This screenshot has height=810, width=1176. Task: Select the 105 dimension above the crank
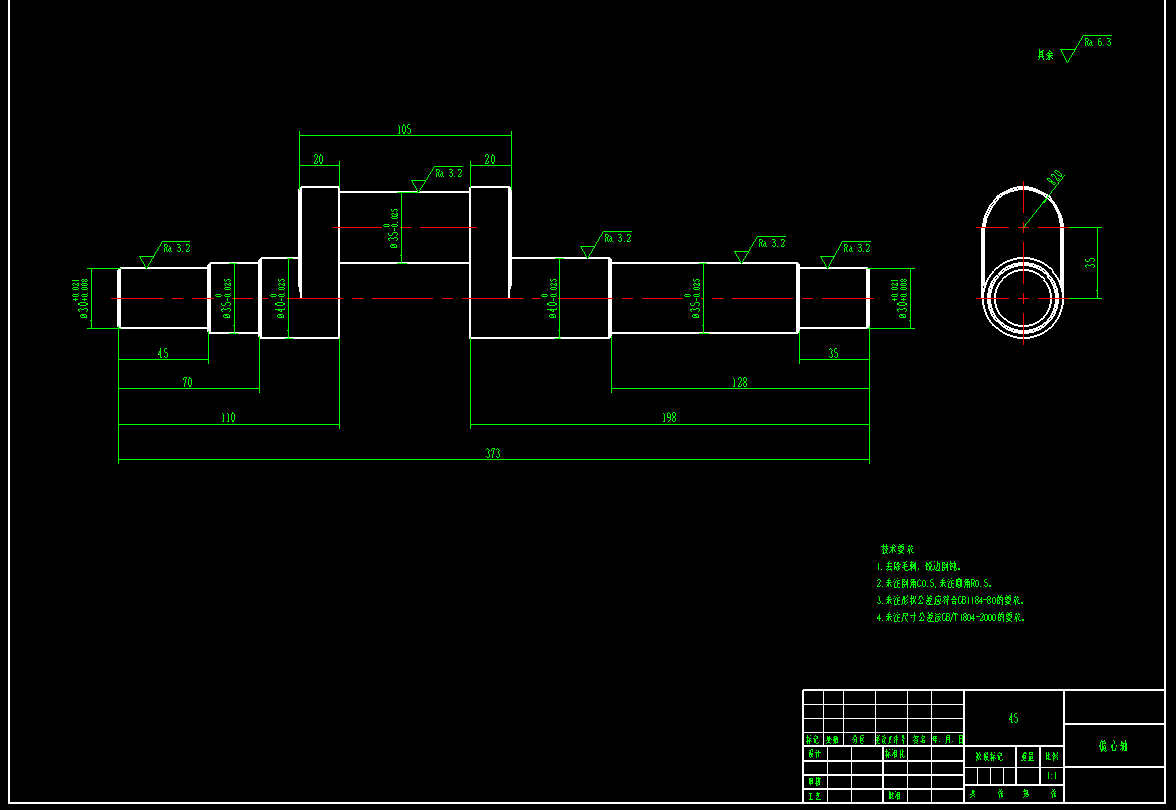(x=404, y=130)
